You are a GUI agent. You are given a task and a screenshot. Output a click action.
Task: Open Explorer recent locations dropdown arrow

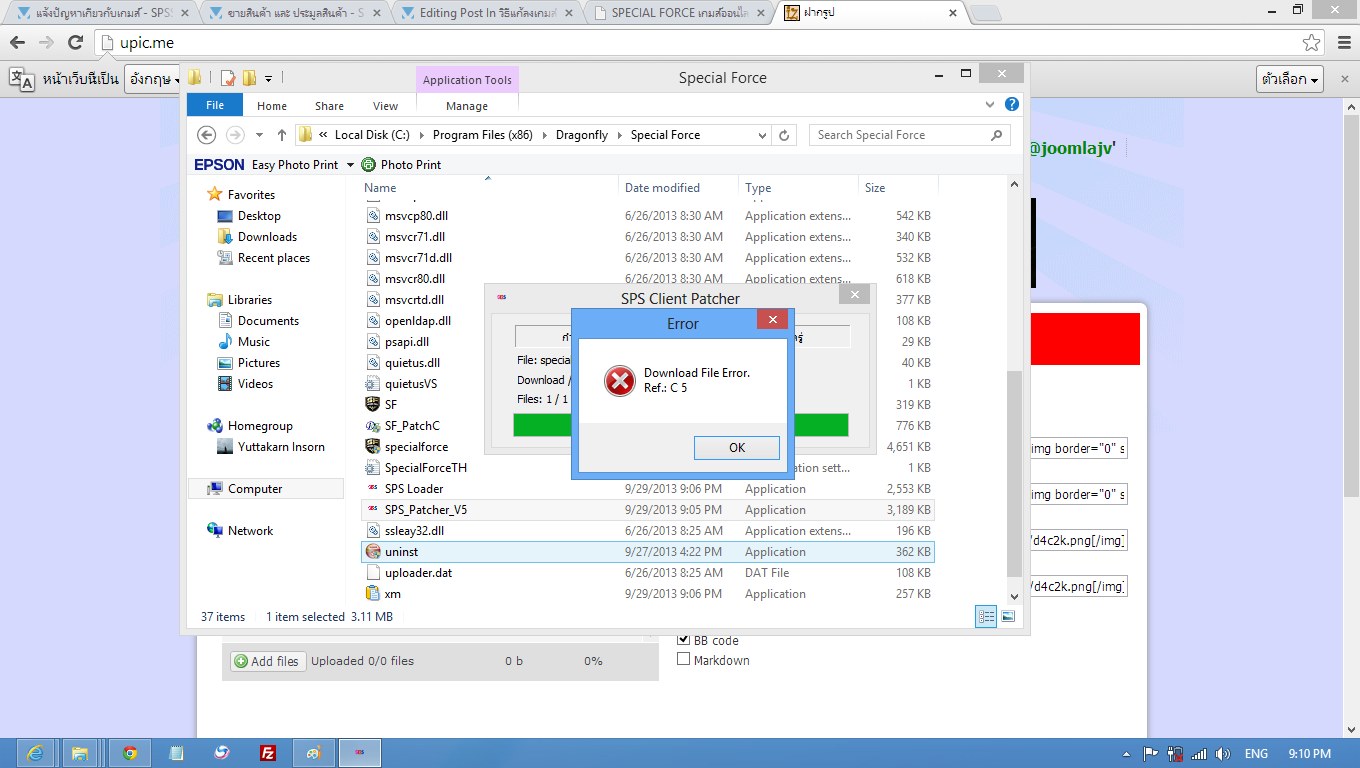[260, 135]
